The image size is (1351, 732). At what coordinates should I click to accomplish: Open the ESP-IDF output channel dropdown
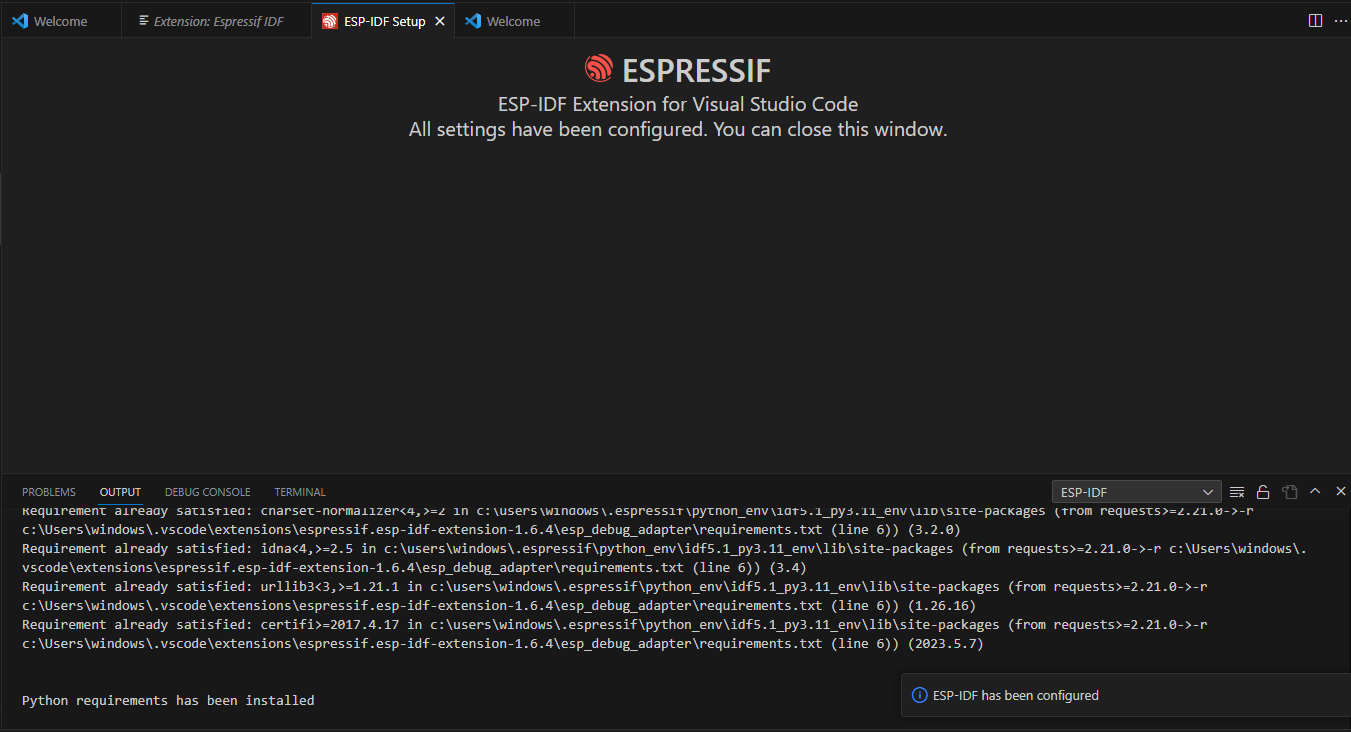1137,492
